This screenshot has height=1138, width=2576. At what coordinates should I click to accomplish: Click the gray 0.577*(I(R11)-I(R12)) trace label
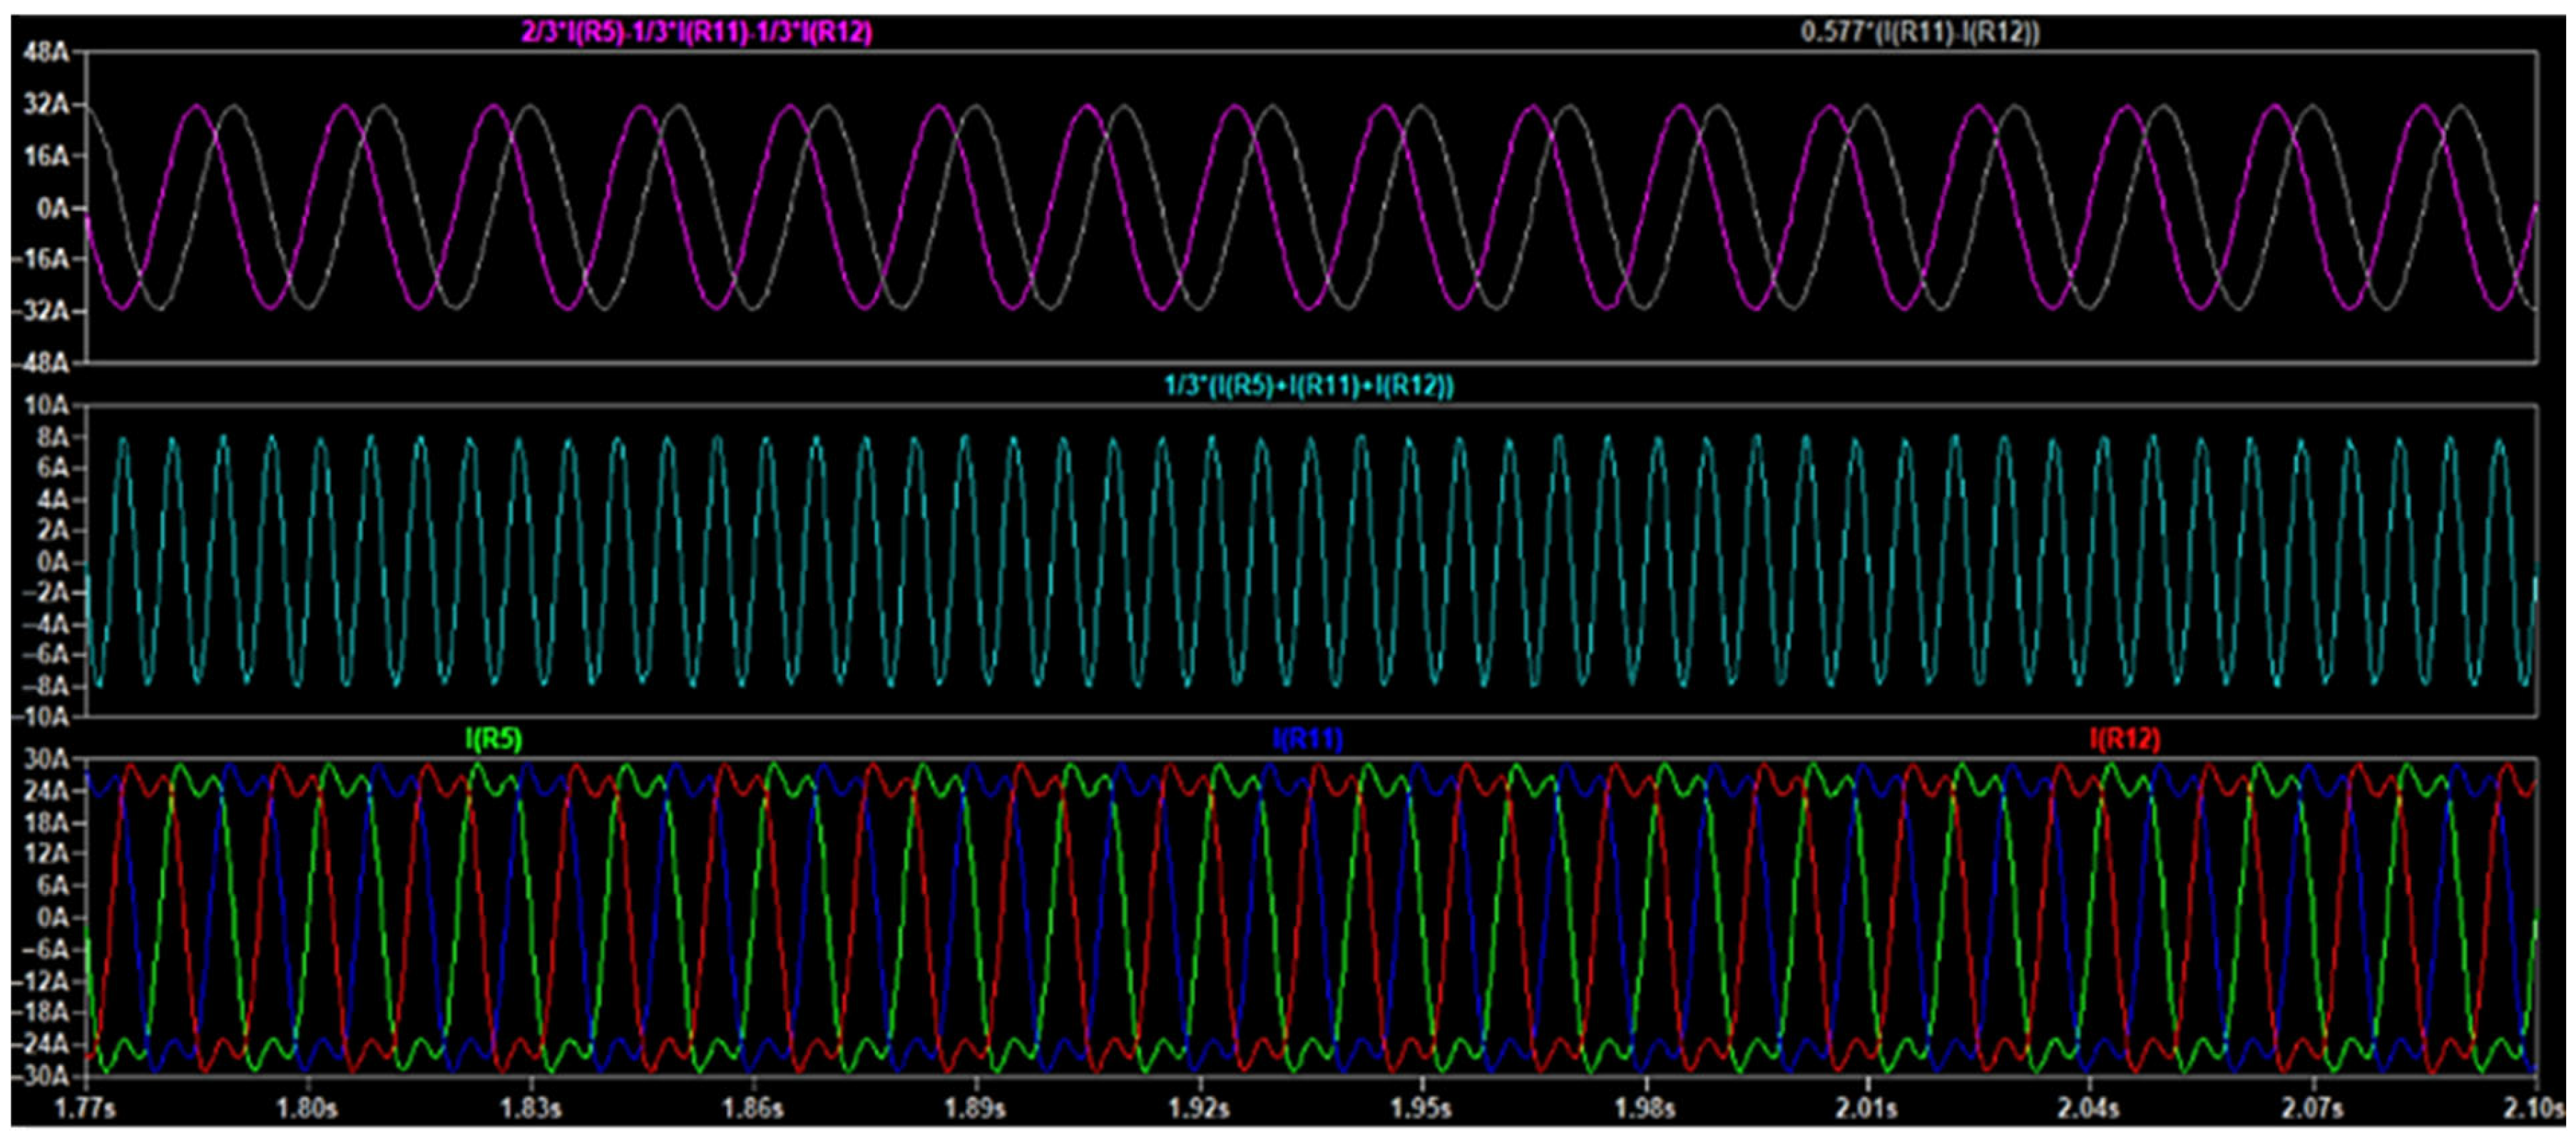[1920, 33]
